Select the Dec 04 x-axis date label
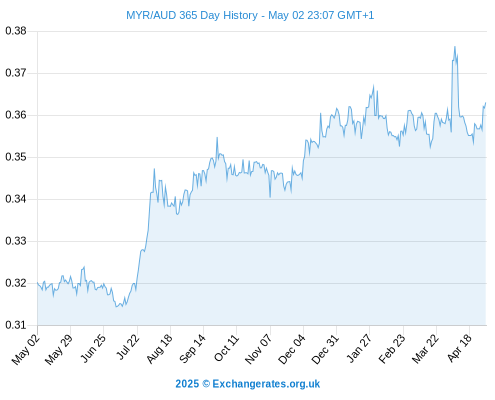This screenshot has height=400, width=495. click(x=292, y=349)
